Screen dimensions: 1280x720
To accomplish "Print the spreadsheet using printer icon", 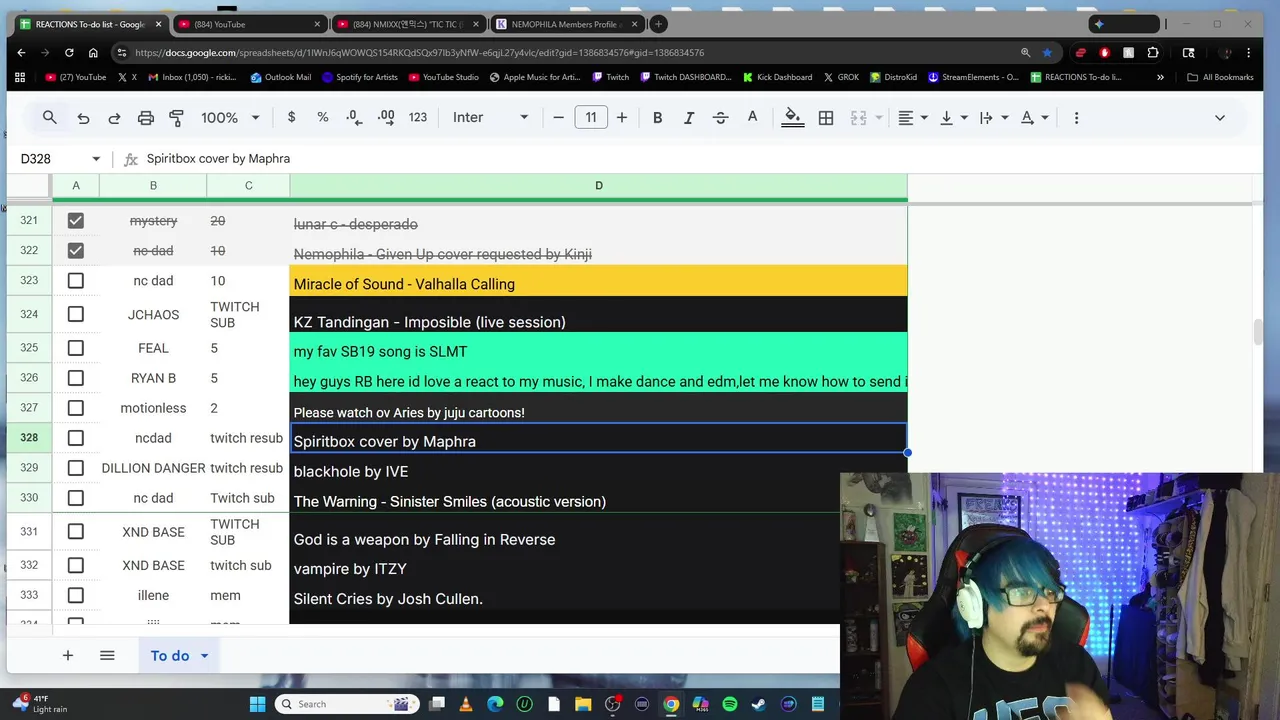I will 146,118.
